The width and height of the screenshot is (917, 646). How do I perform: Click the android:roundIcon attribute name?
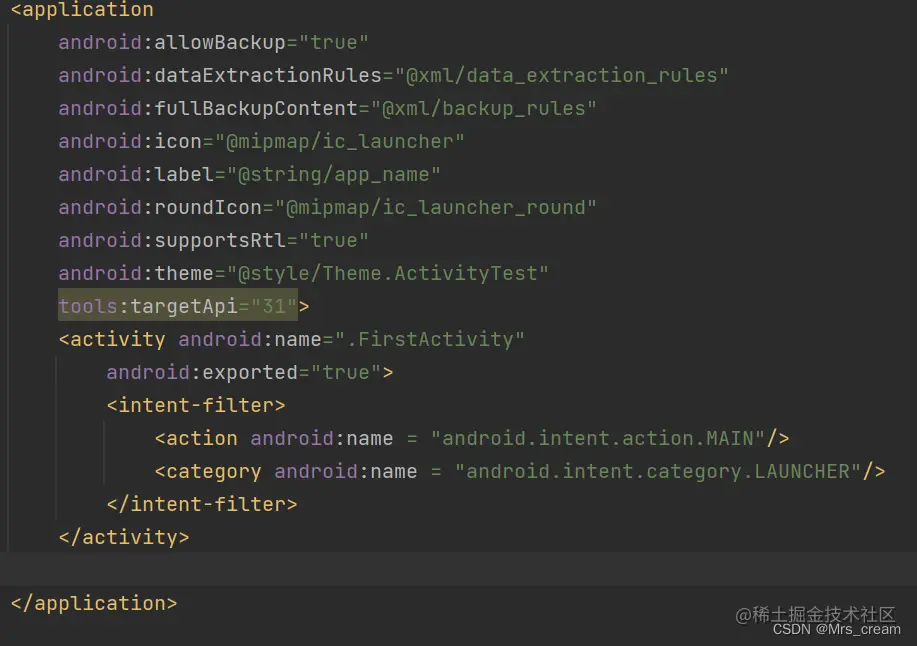(x=160, y=208)
